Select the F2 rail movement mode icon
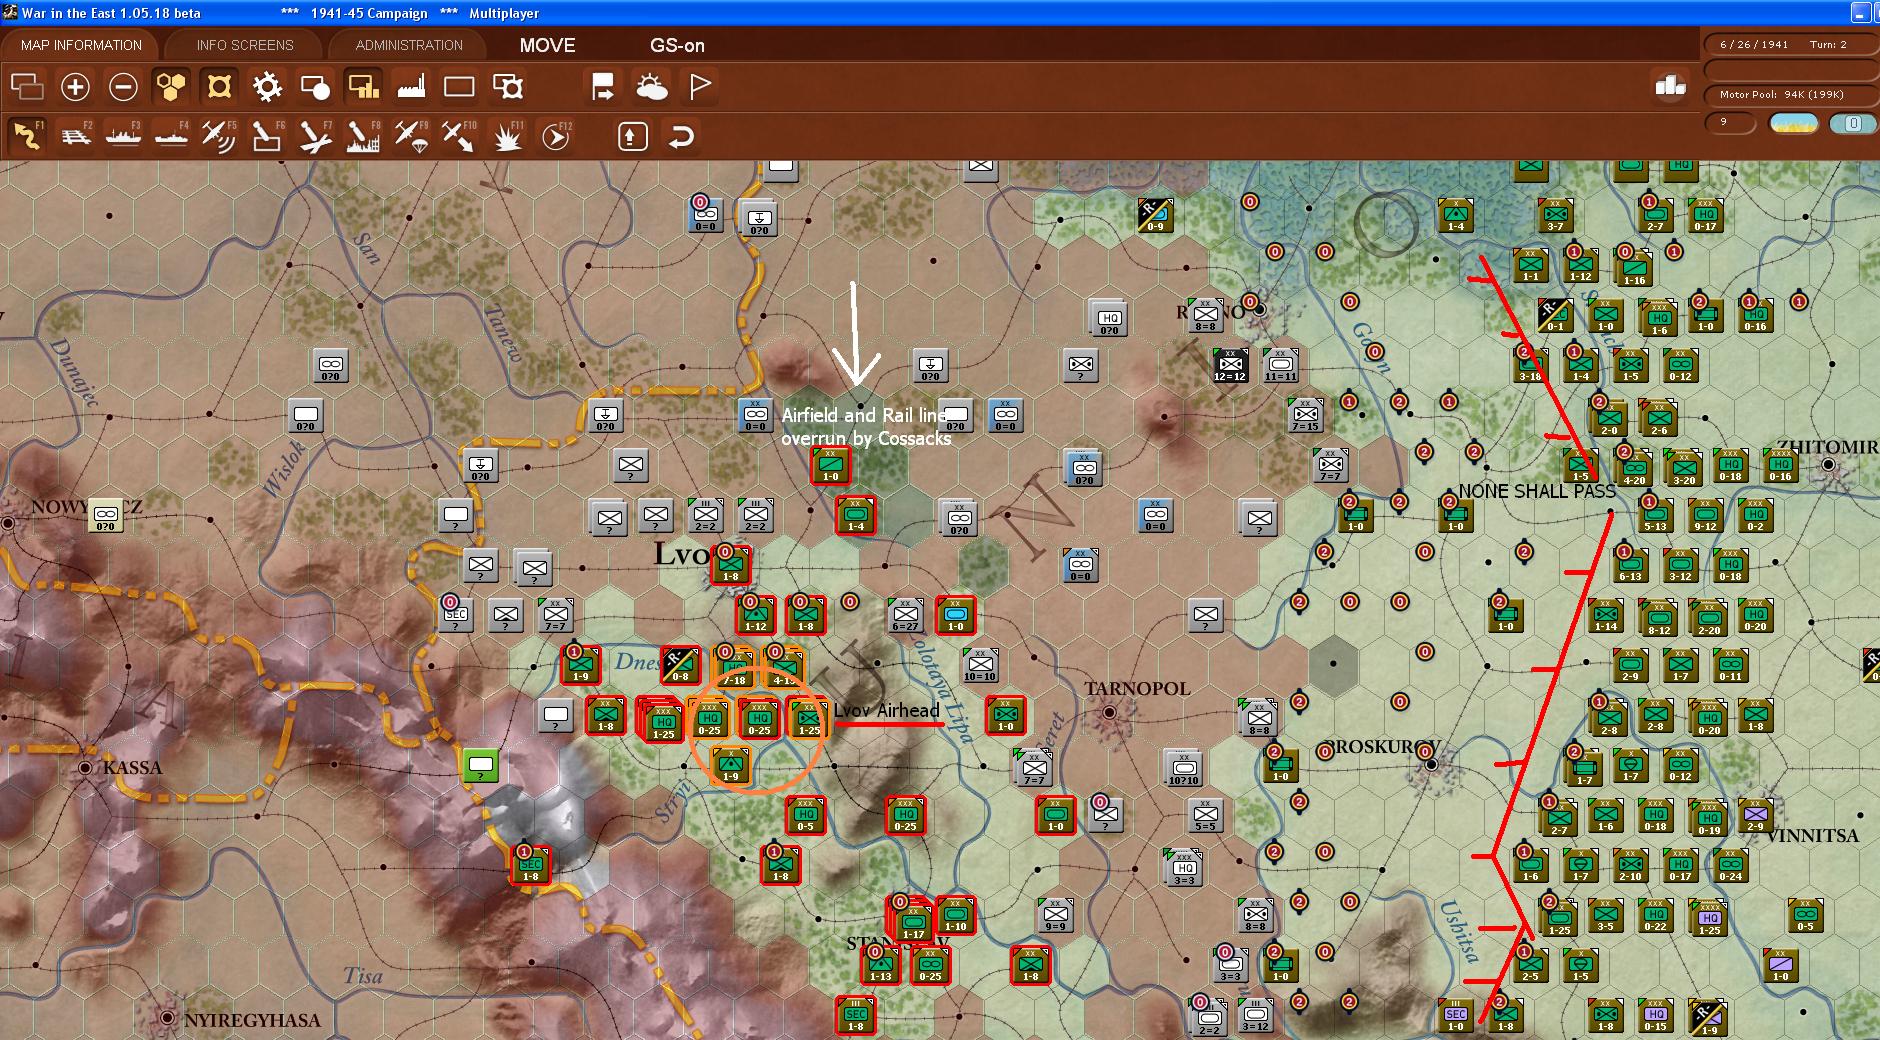 75,136
